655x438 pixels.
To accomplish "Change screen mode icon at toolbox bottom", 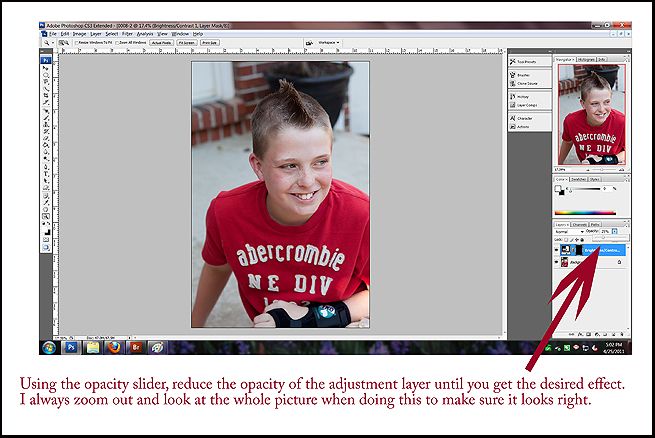I will pos(46,248).
